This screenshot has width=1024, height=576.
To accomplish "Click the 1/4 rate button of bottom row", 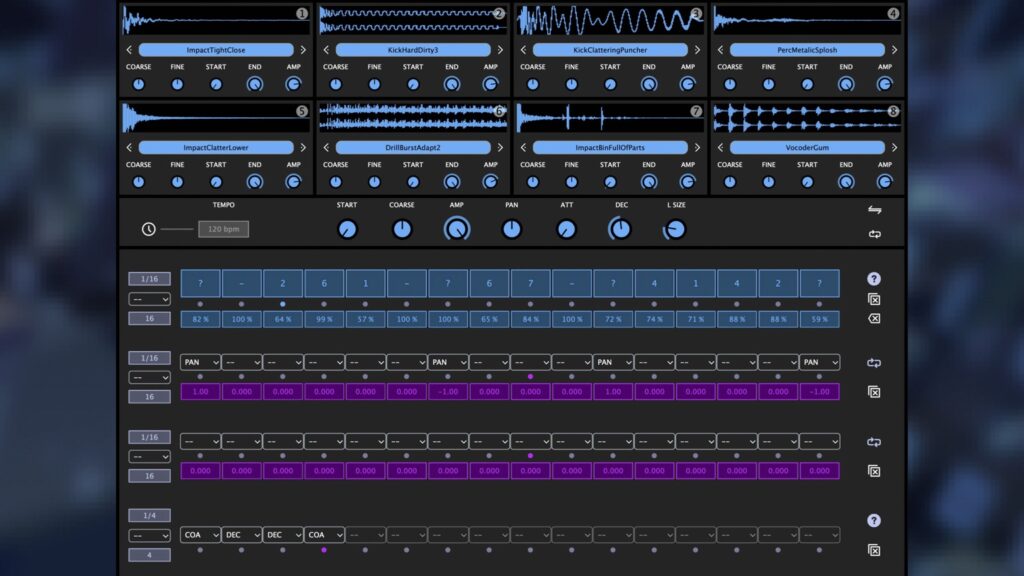I will point(150,515).
